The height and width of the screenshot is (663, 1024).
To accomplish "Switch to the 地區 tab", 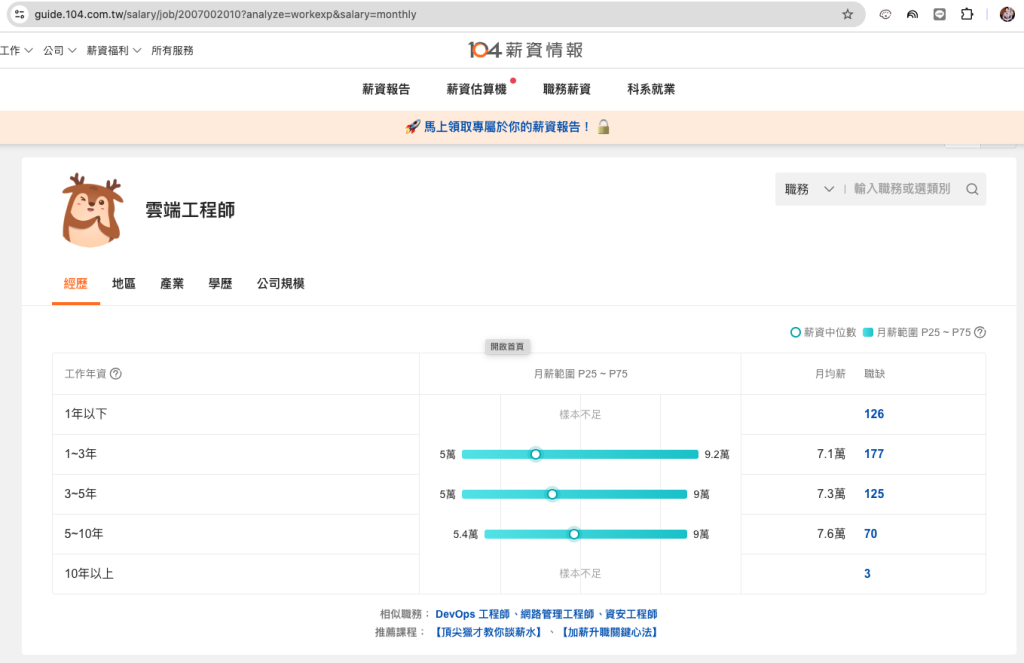I will (x=124, y=284).
